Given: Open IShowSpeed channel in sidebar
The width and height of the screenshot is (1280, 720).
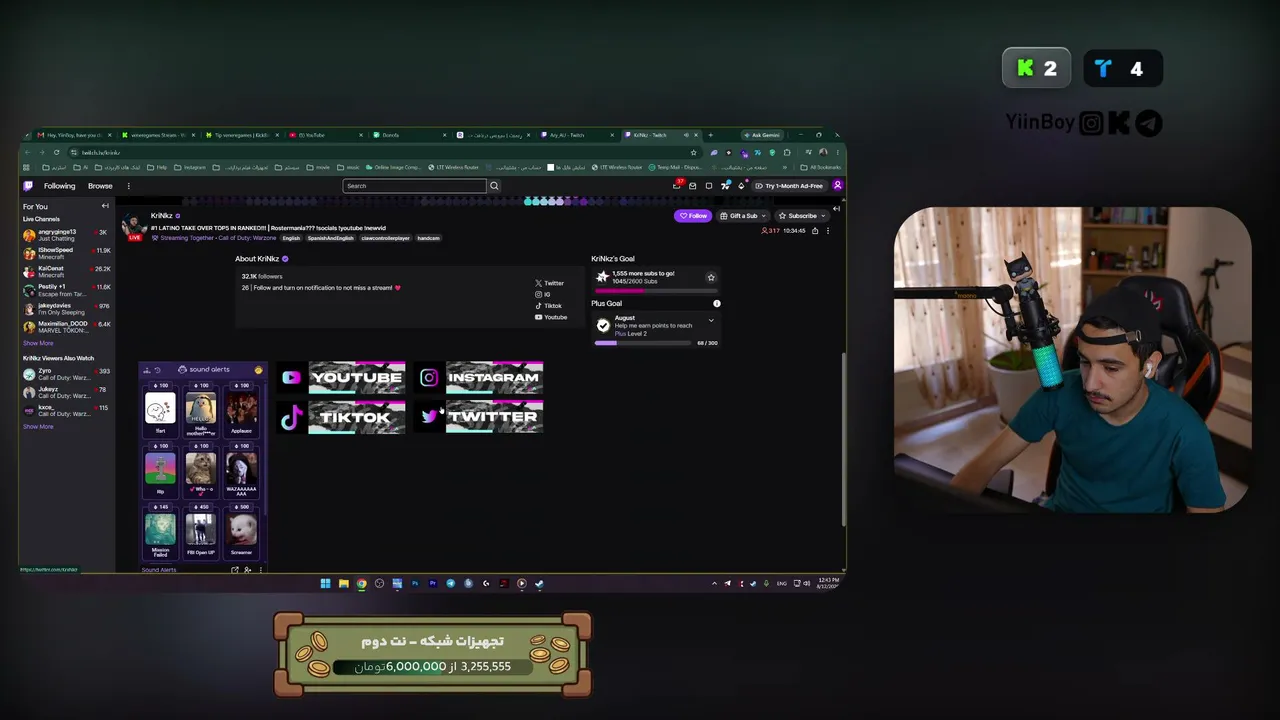Looking at the screenshot, I should (x=66, y=253).
